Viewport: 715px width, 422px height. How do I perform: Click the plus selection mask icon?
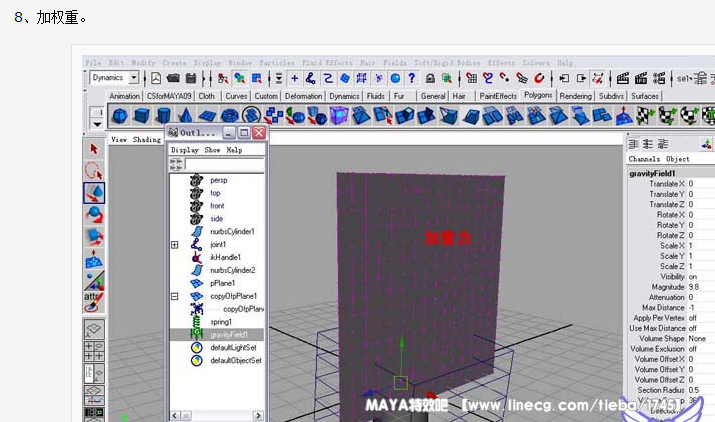click(295, 78)
